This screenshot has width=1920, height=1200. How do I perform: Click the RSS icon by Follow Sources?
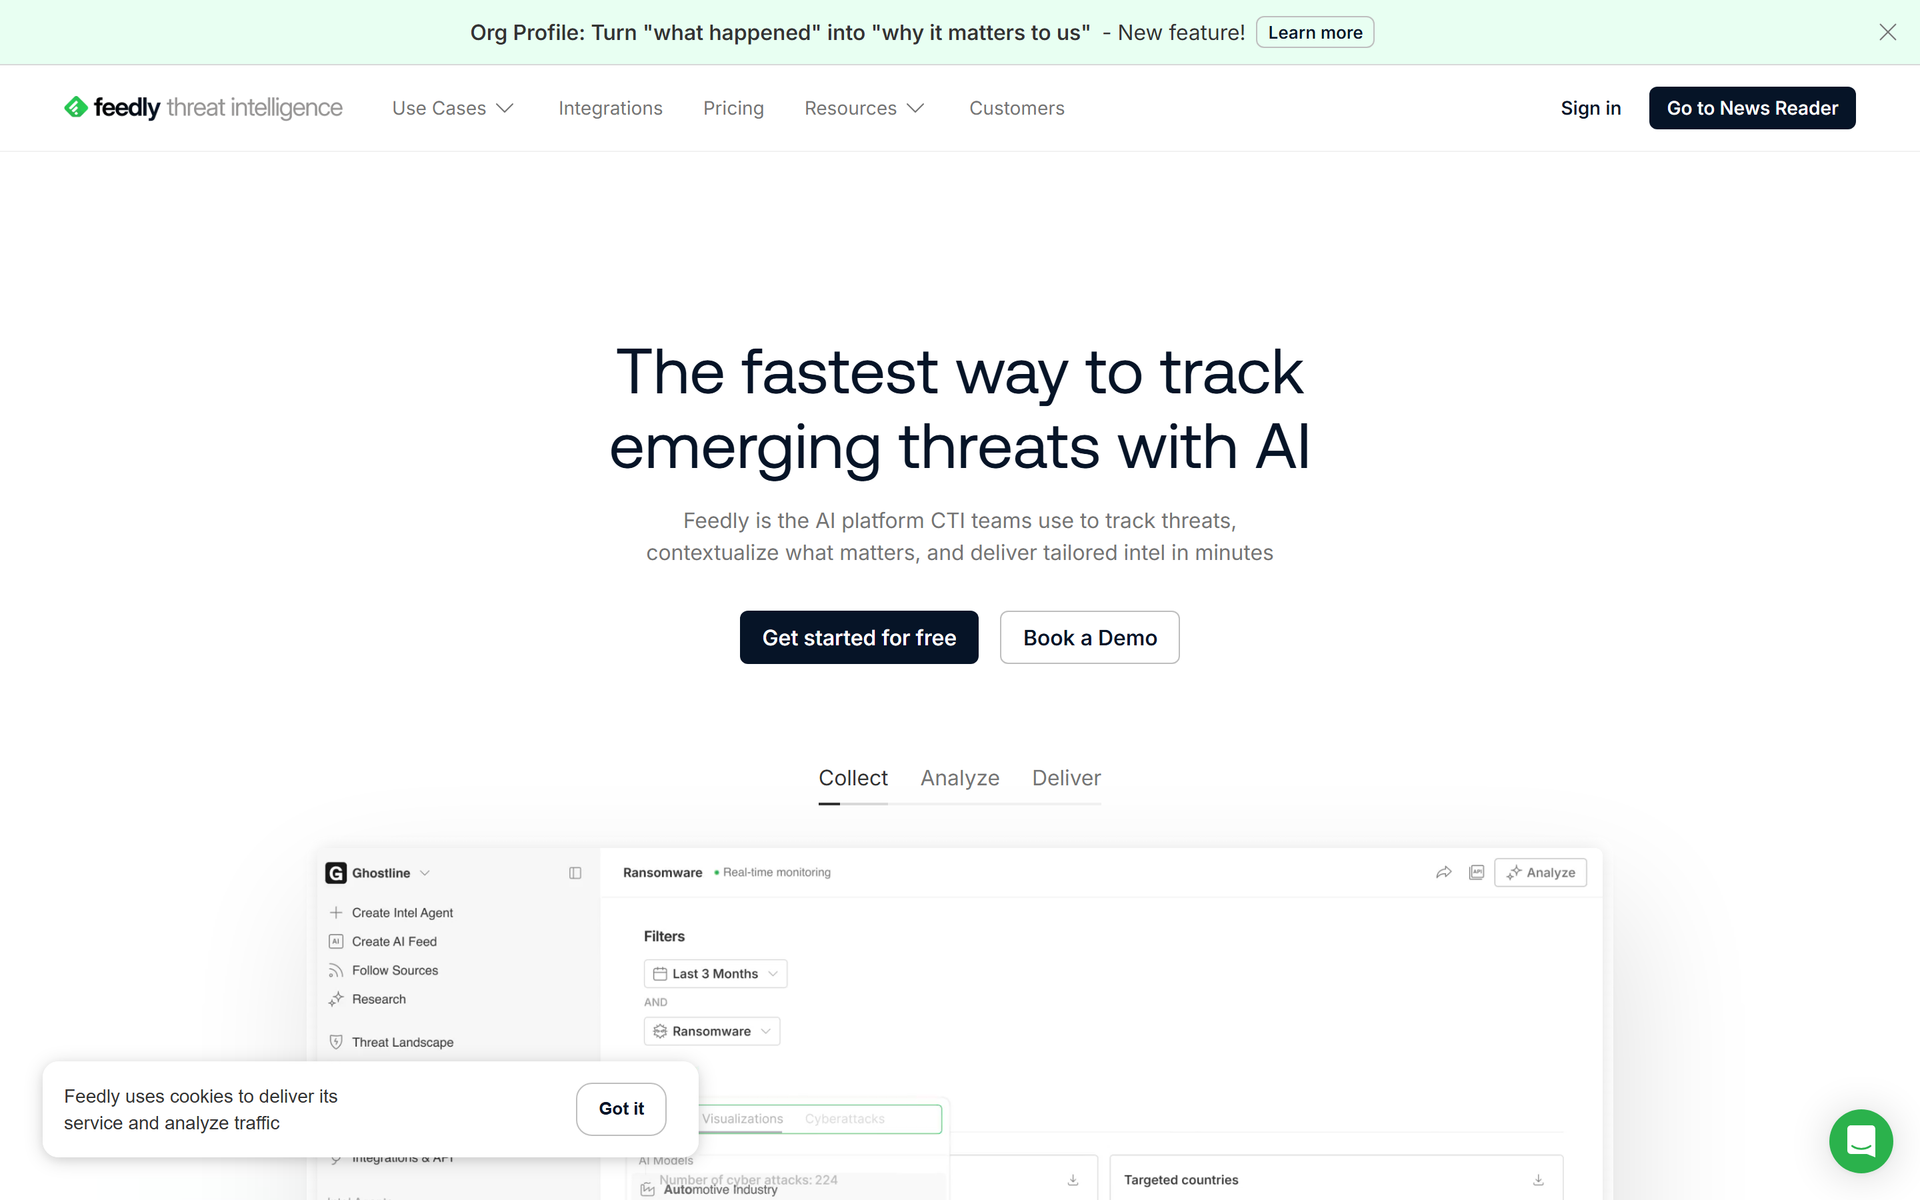click(336, 971)
